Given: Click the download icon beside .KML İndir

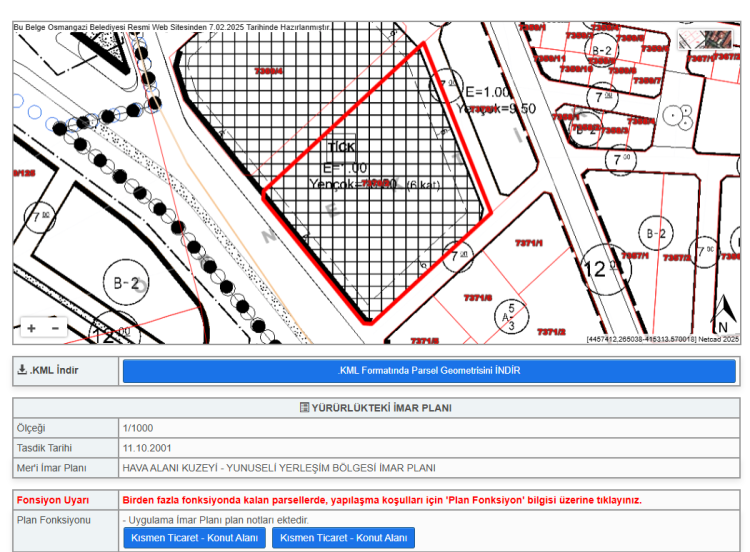Looking at the screenshot, I should click(22, 371).
